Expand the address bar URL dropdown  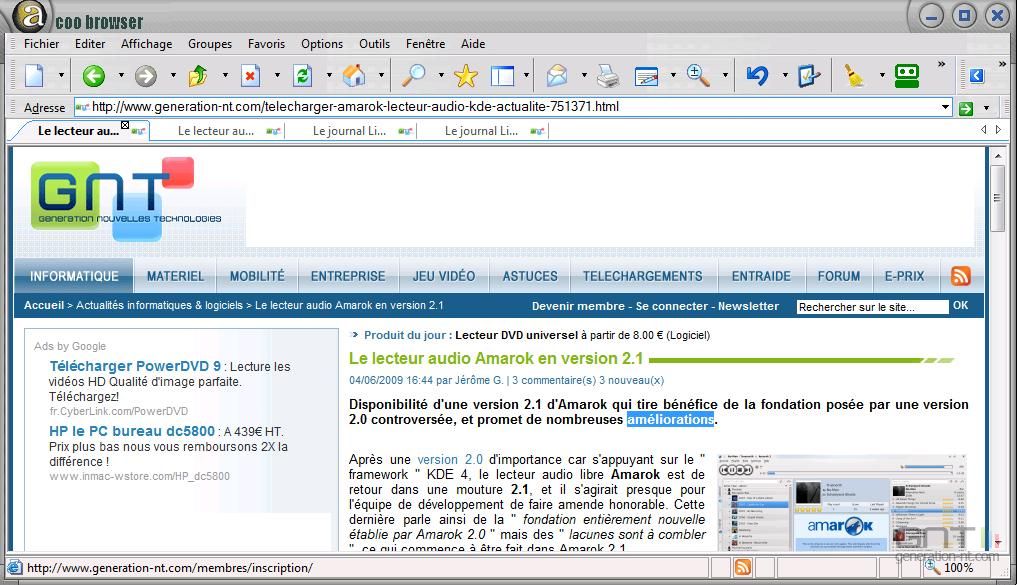point(945,107)
